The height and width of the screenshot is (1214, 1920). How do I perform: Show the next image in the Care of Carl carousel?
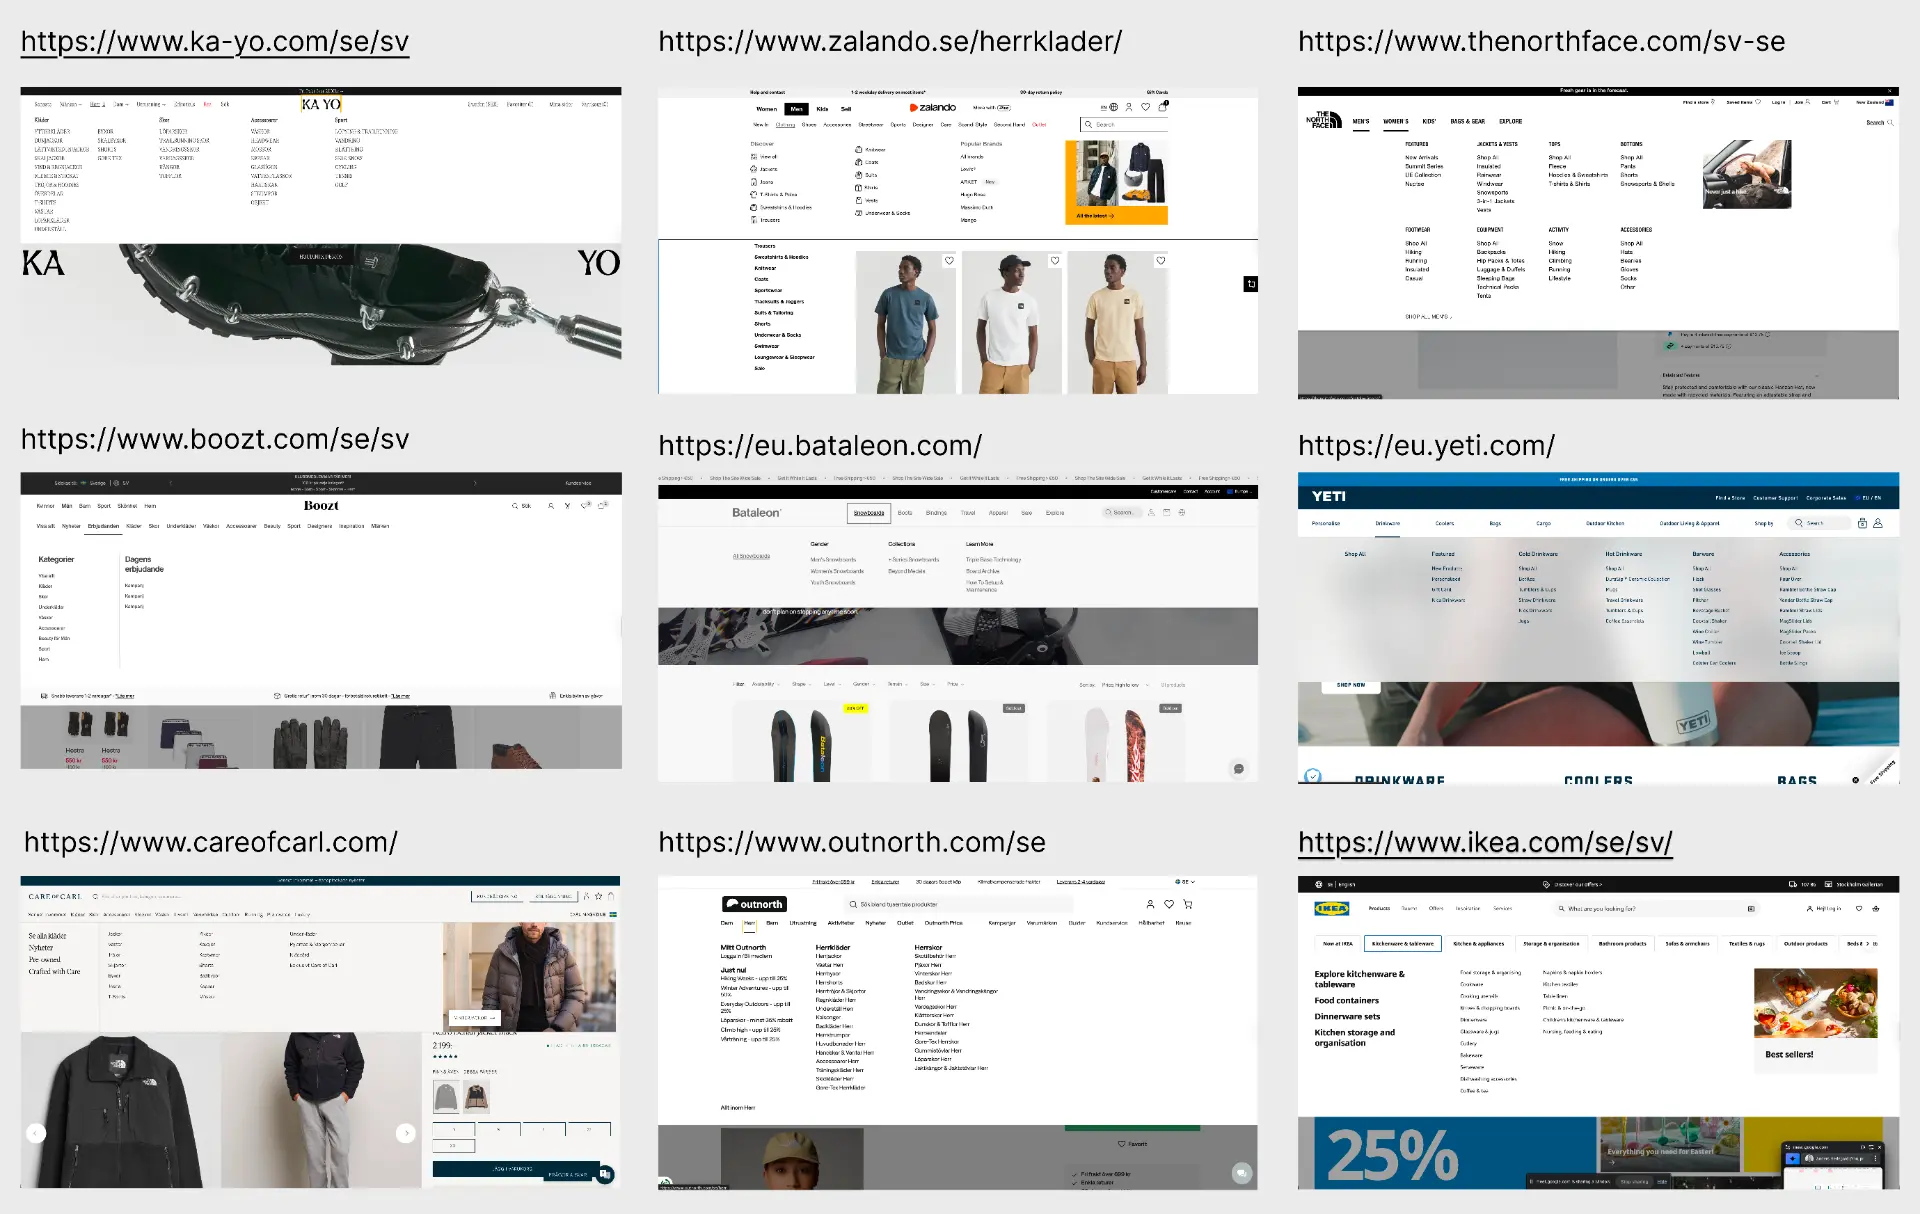(405, 1133)
